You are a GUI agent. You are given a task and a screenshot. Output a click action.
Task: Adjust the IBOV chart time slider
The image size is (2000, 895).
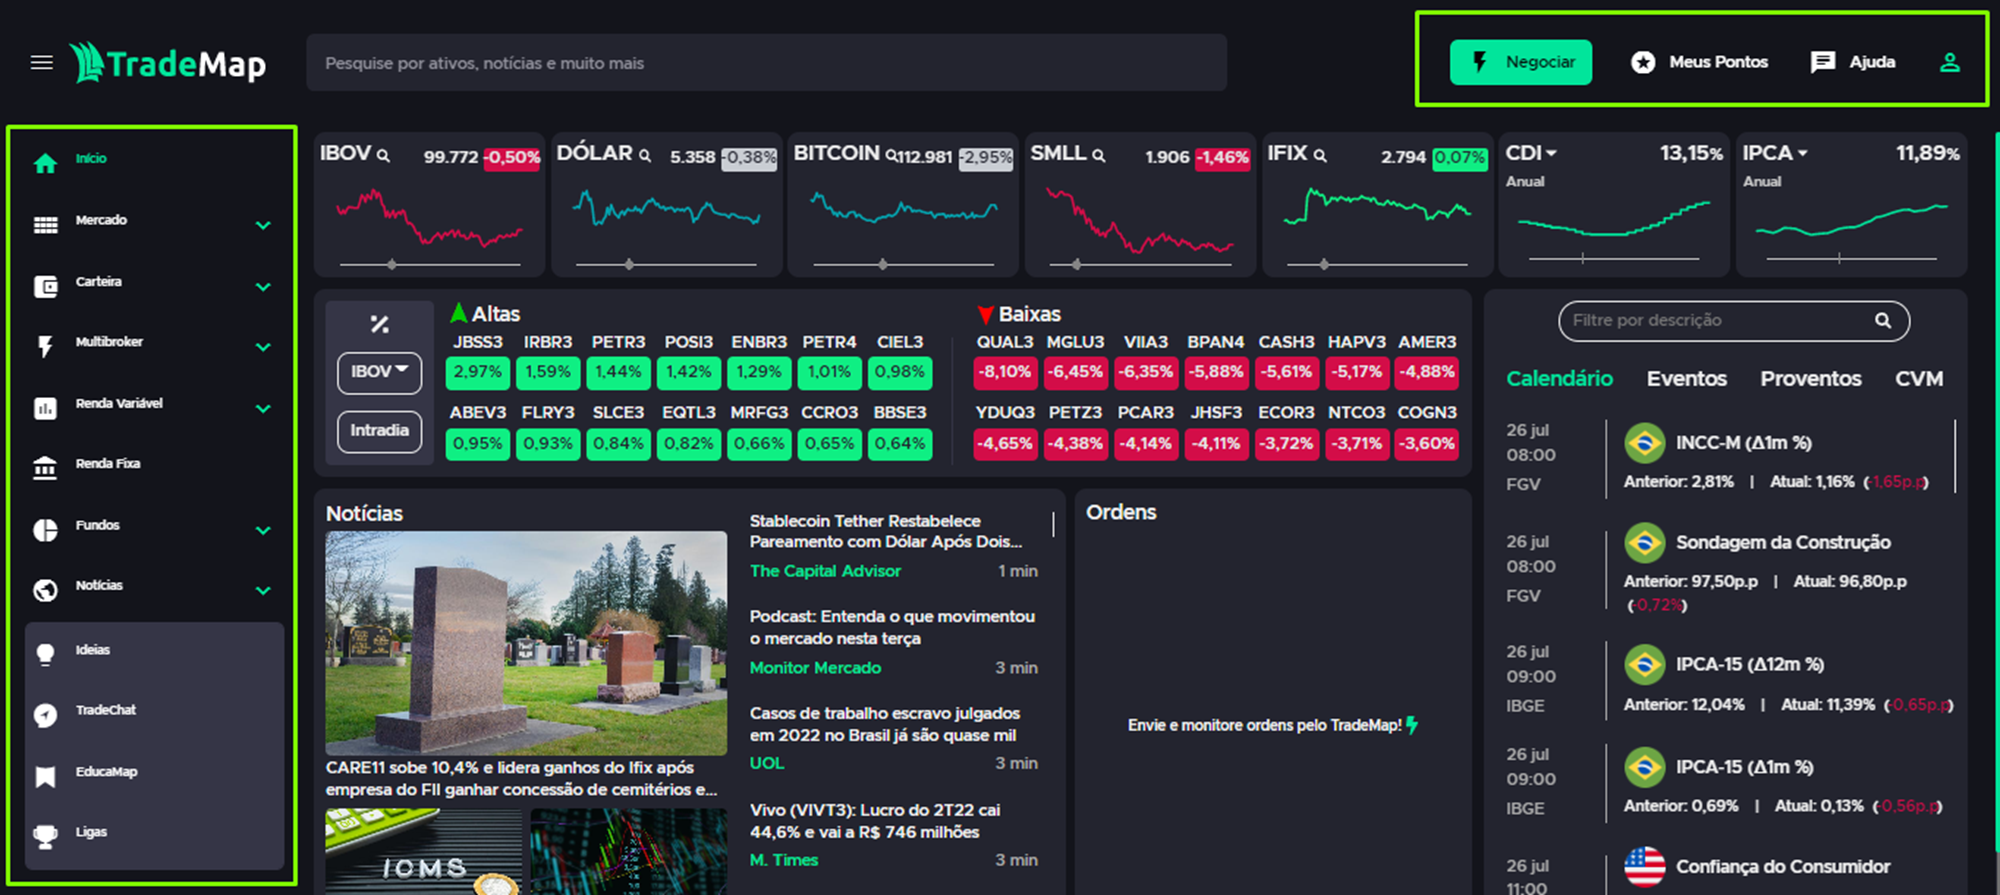pyautogui.click(x=392, y=265)
